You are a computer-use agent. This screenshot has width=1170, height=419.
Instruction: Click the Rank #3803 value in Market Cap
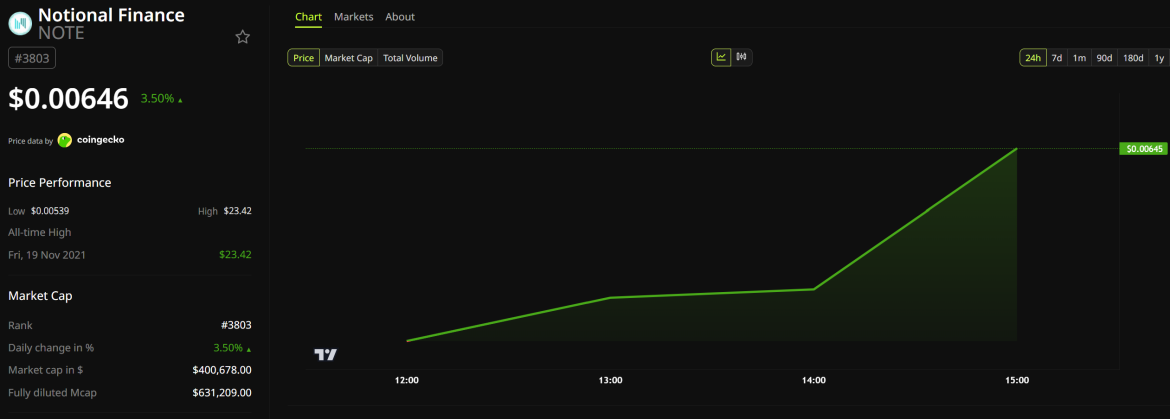(x=237, y=325)
